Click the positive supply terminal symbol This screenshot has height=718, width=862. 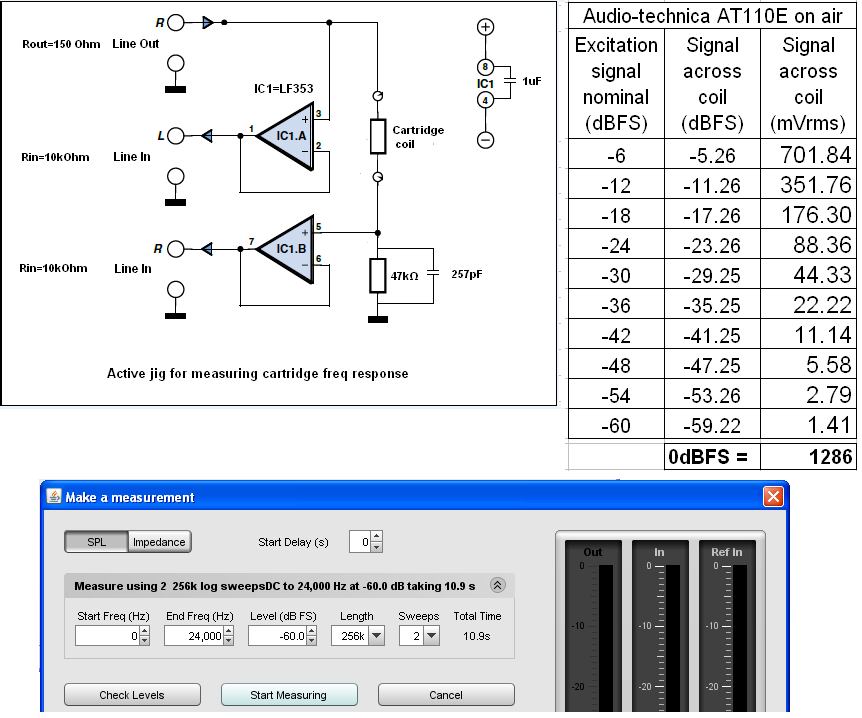pyautogui.click(x=485, y=27)
